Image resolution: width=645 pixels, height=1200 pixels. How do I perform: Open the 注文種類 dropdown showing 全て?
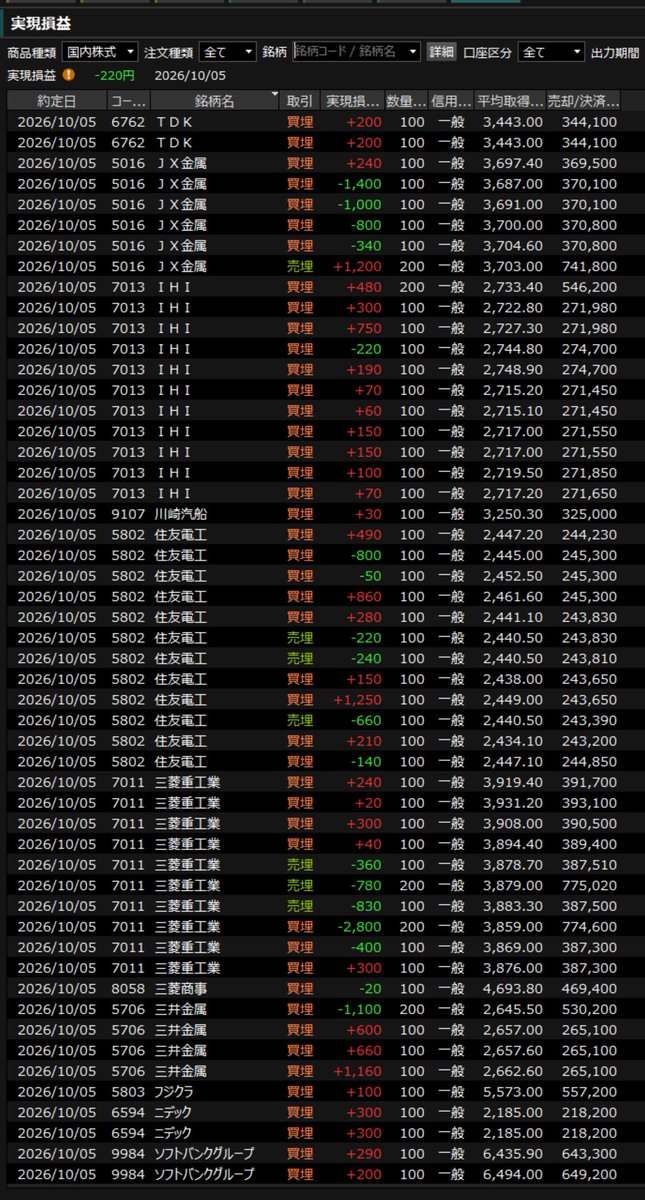pos(228,52)
